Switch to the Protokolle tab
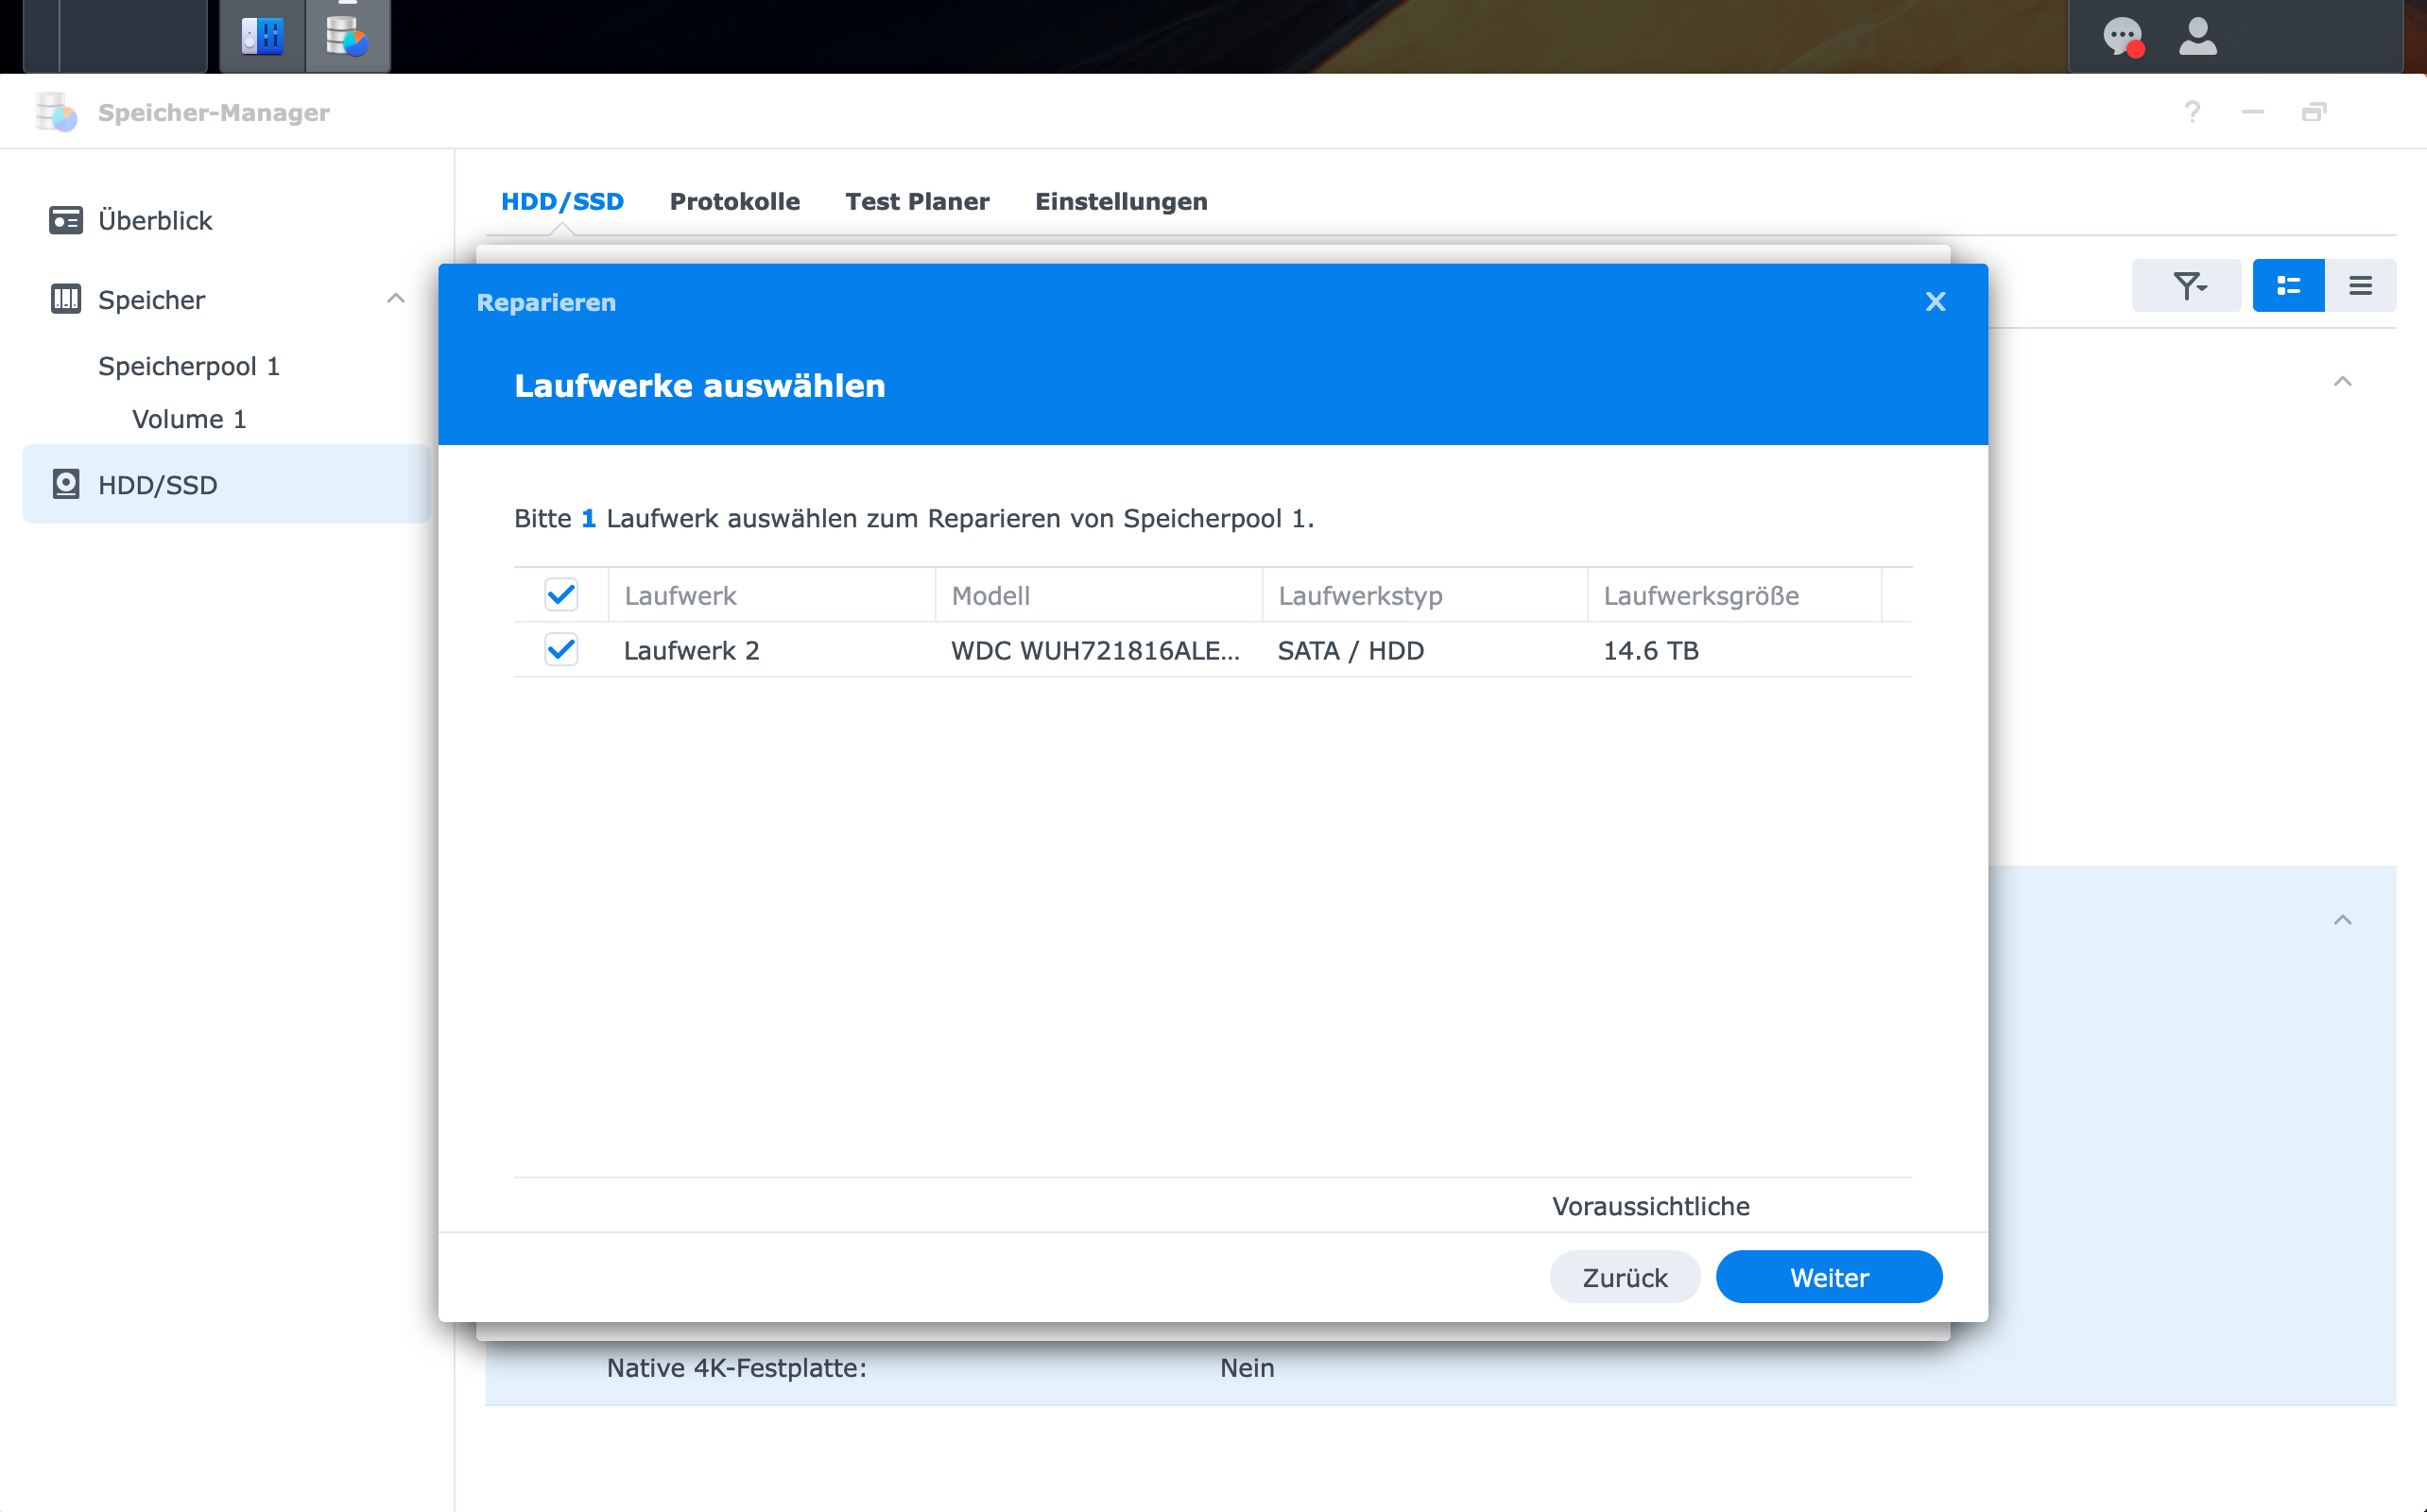This screenshot has width=2427, height=1512. (734, 201)
